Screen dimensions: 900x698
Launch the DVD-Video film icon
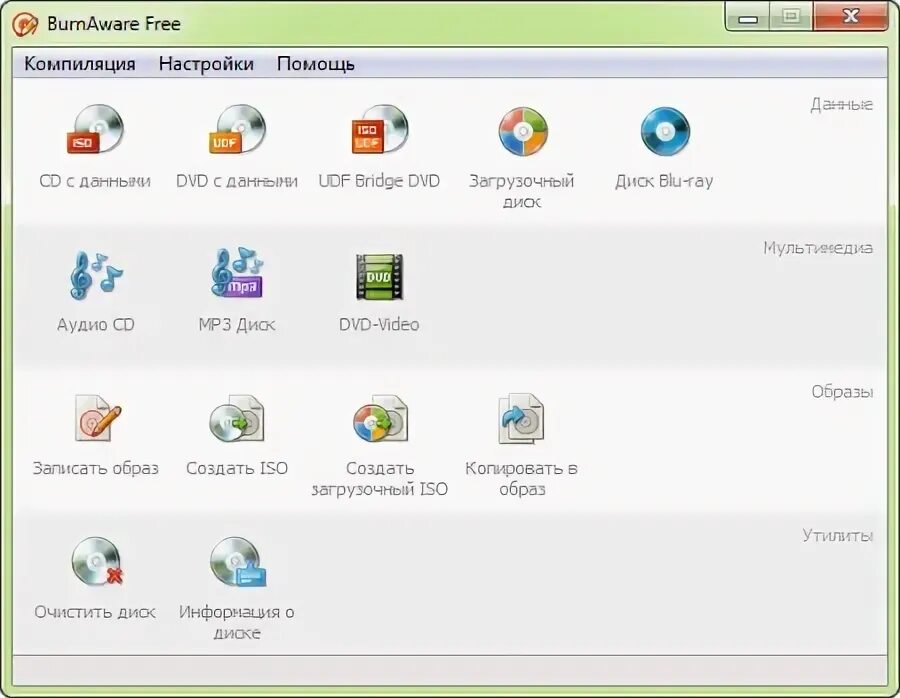379,277
